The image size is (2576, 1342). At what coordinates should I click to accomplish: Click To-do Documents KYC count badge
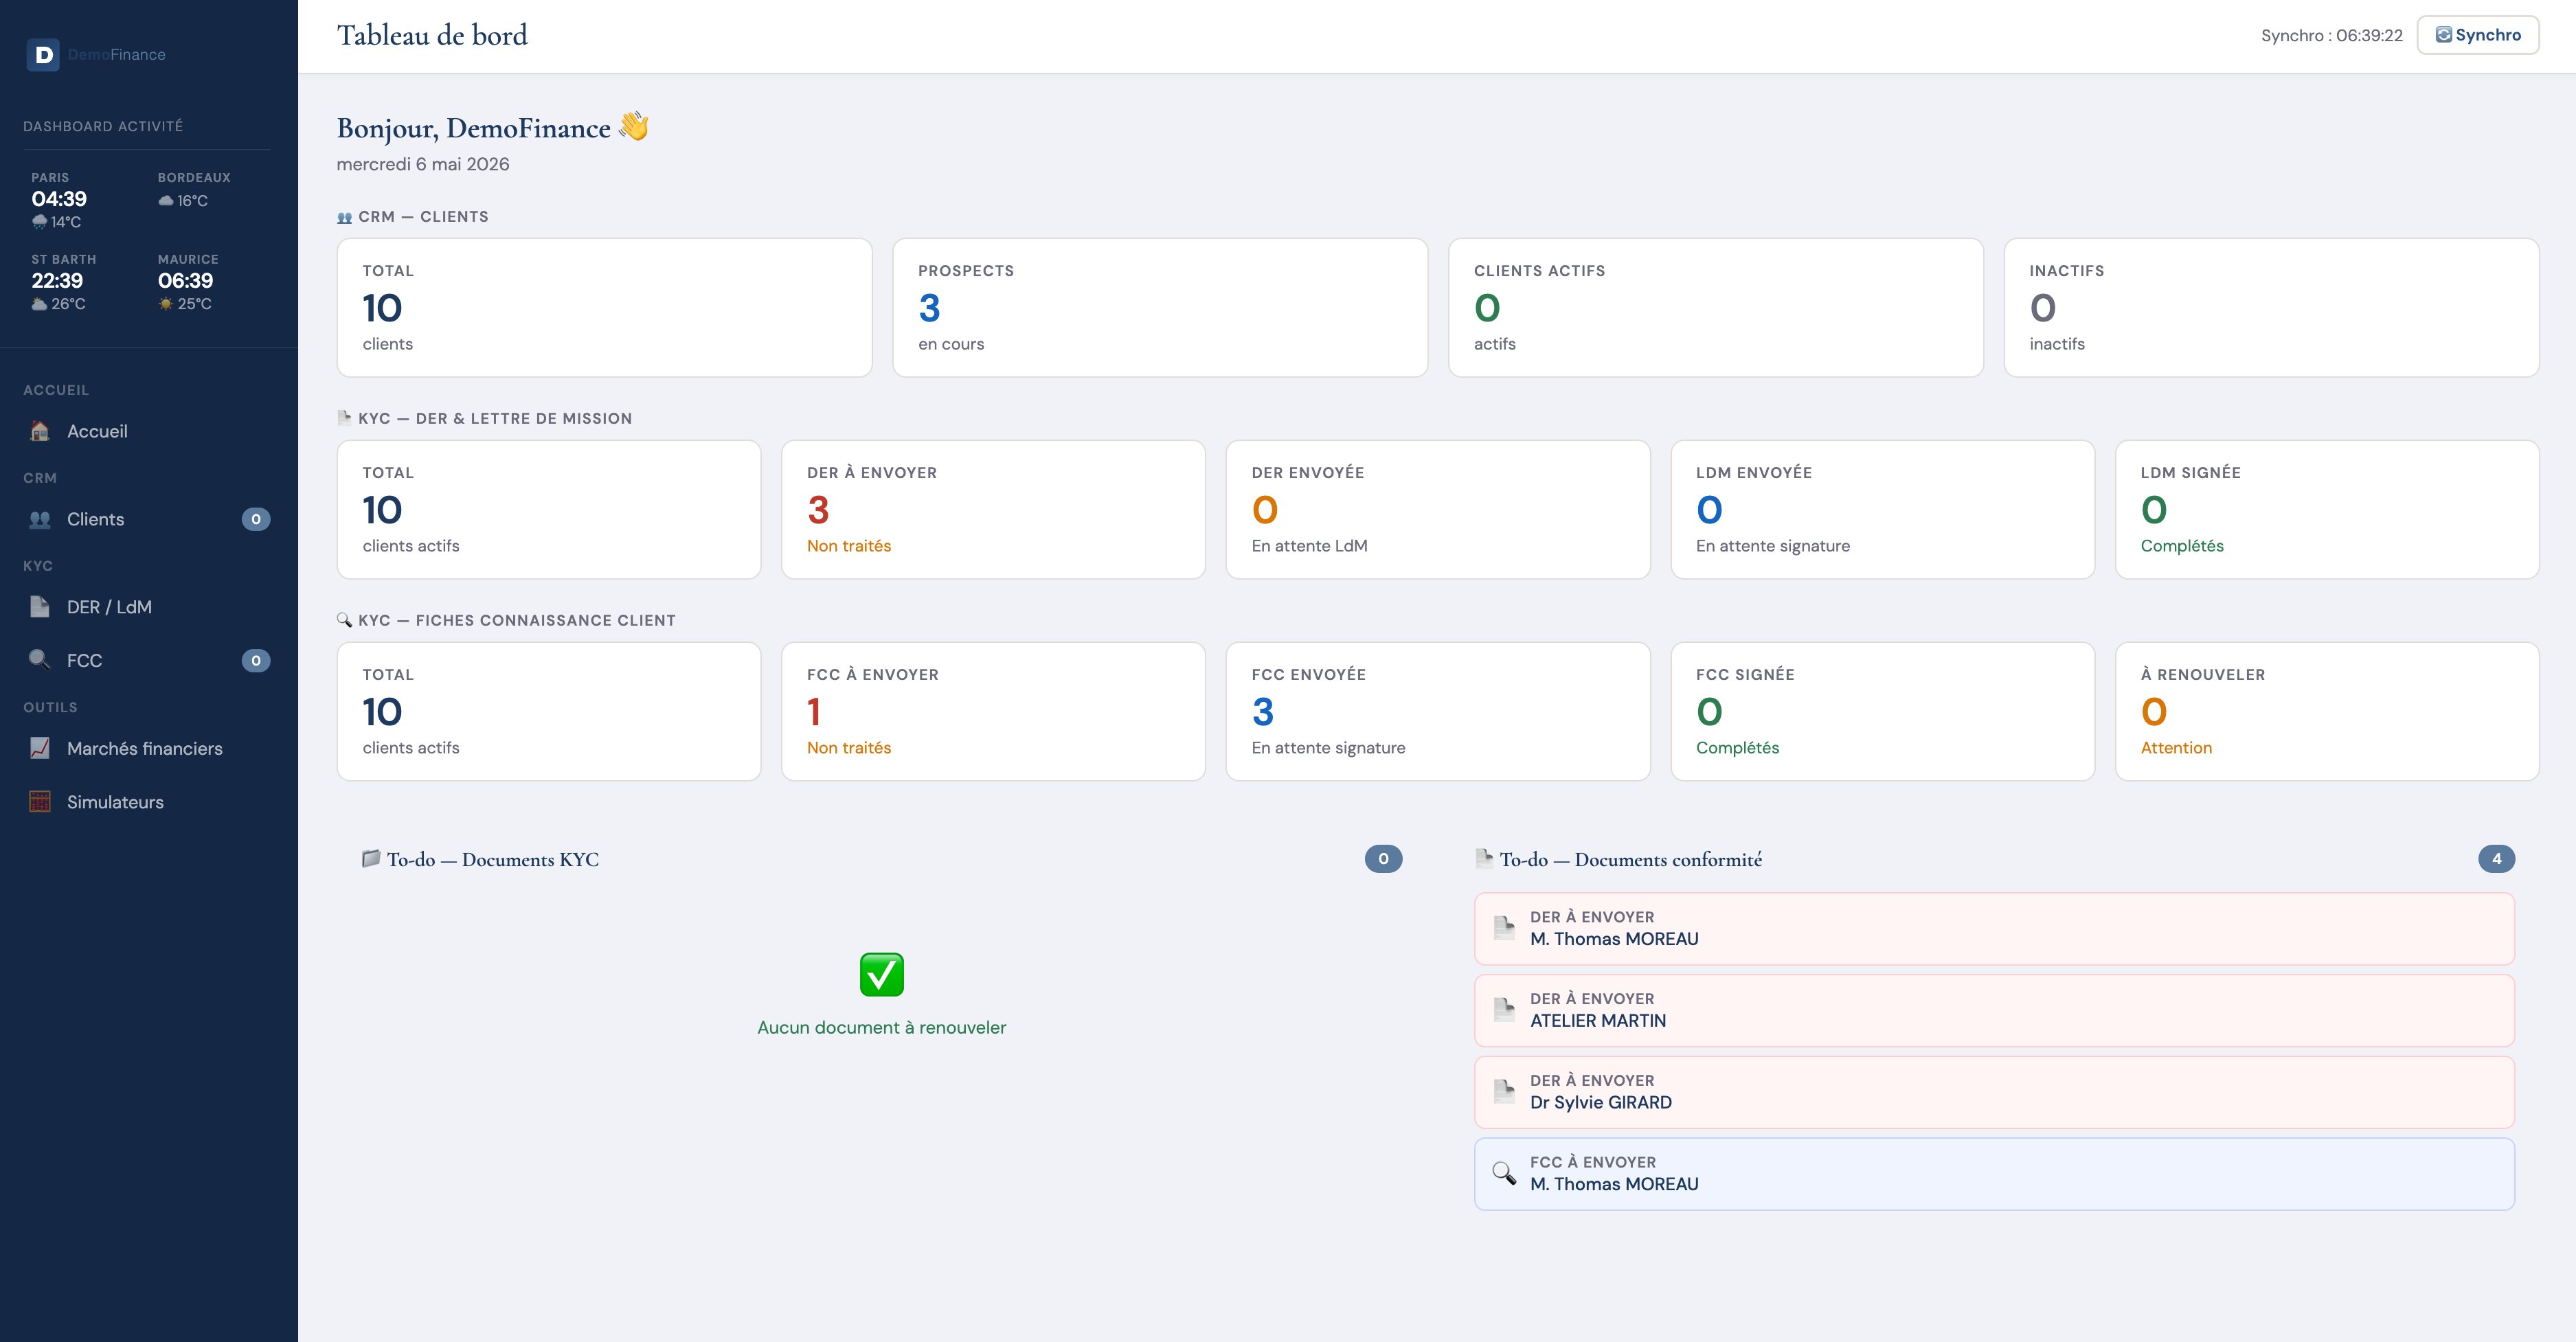[1383, 858]
